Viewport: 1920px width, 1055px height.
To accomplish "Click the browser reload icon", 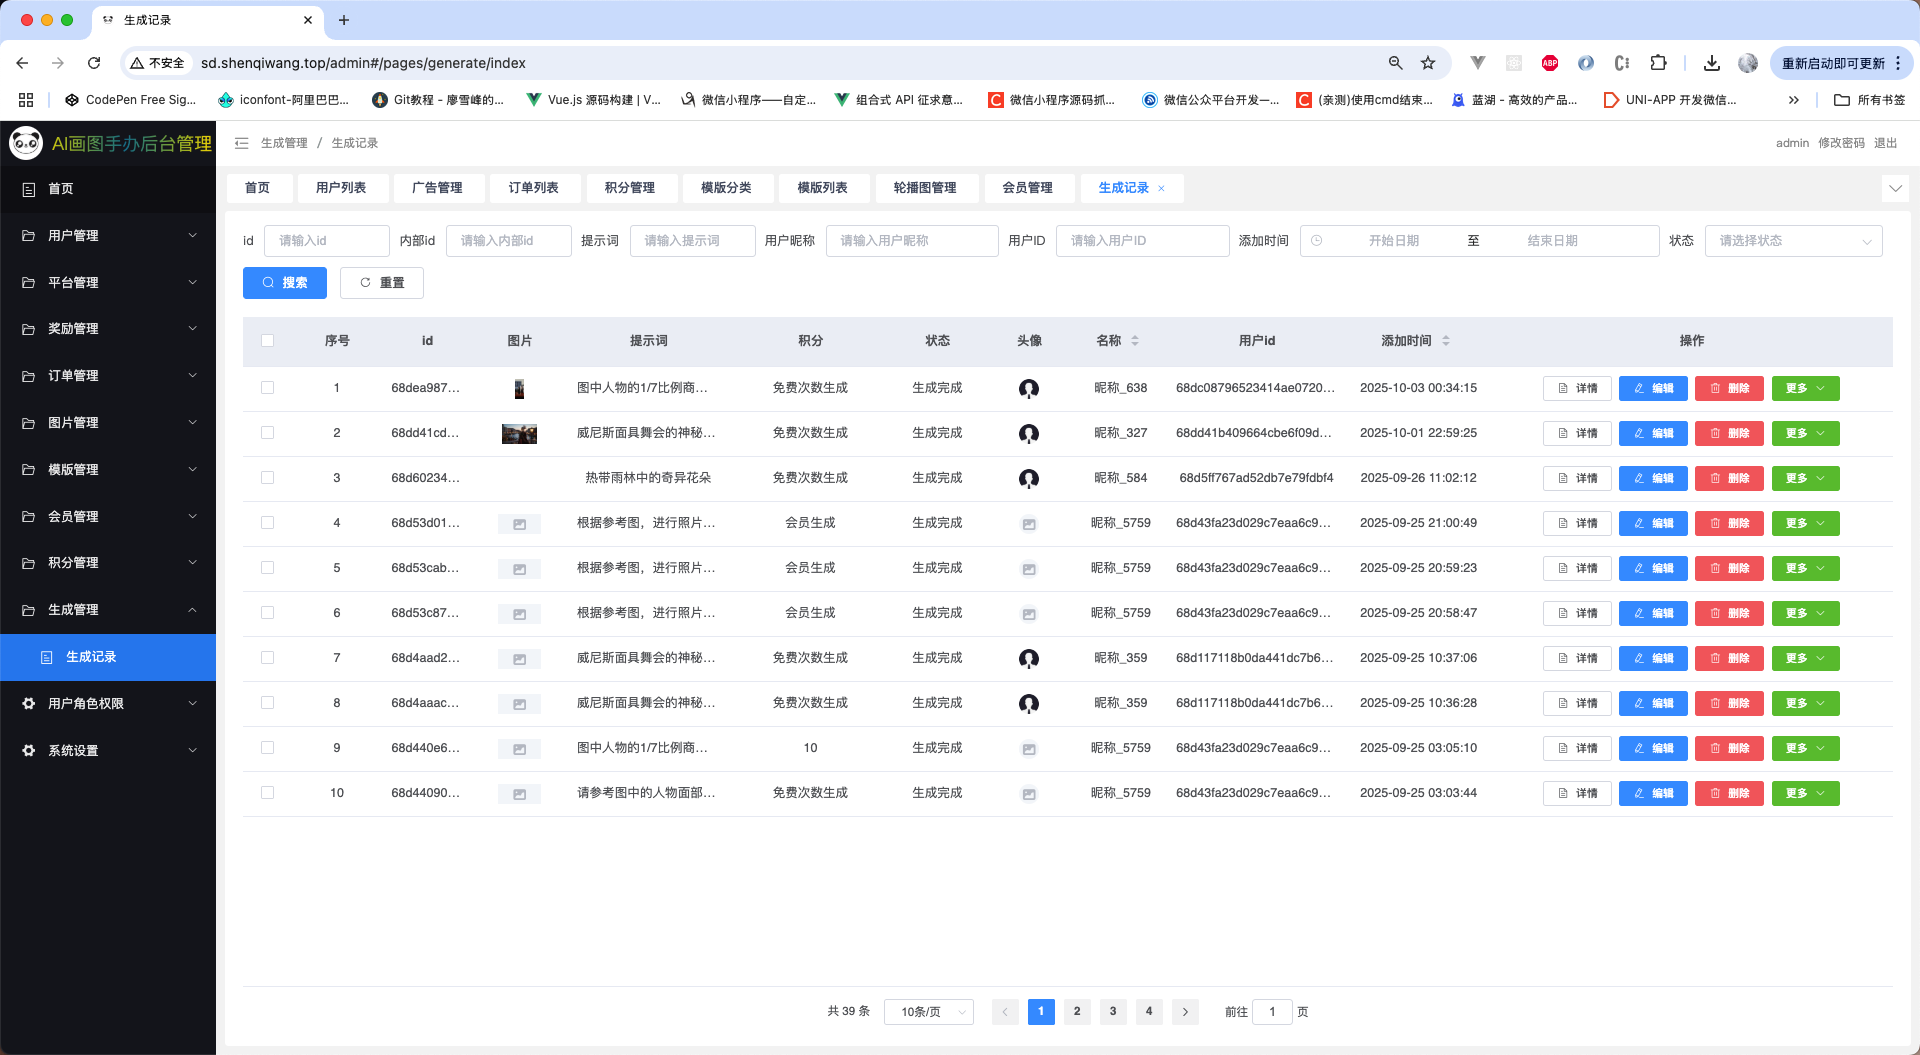I will [x=94, y=63].
